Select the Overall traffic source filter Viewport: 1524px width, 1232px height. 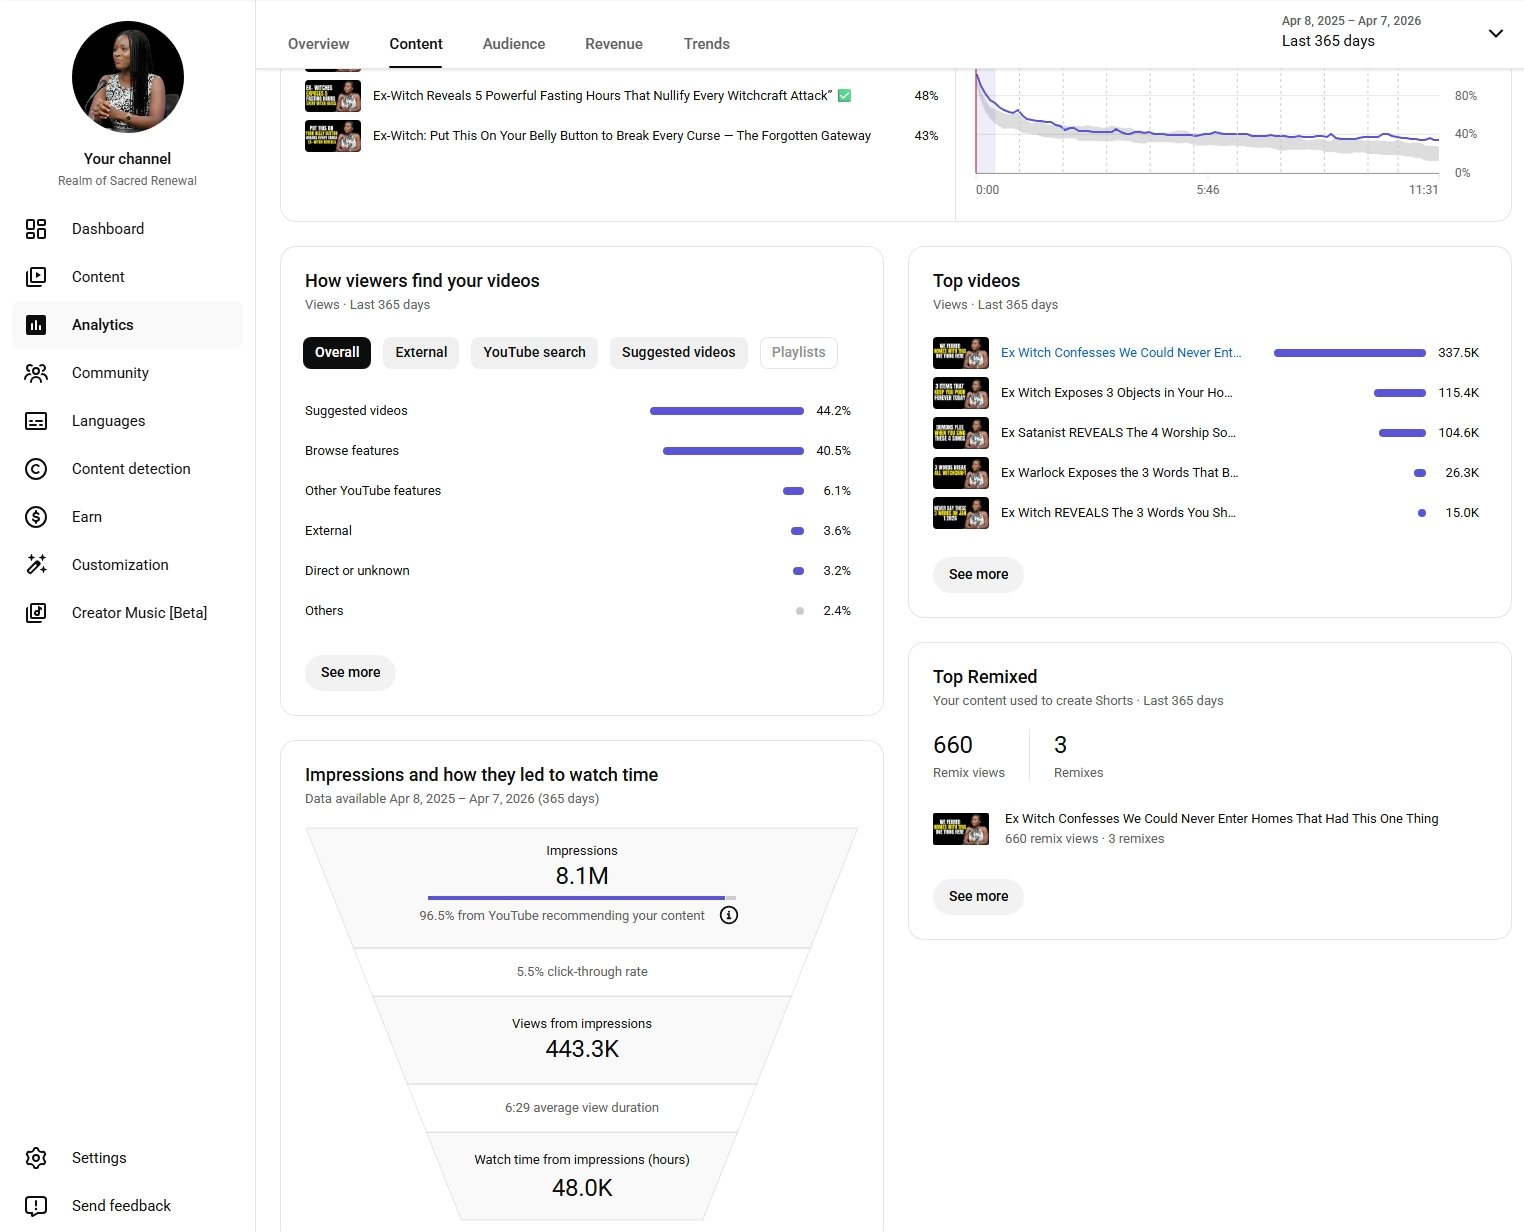(x=337, y=353)
